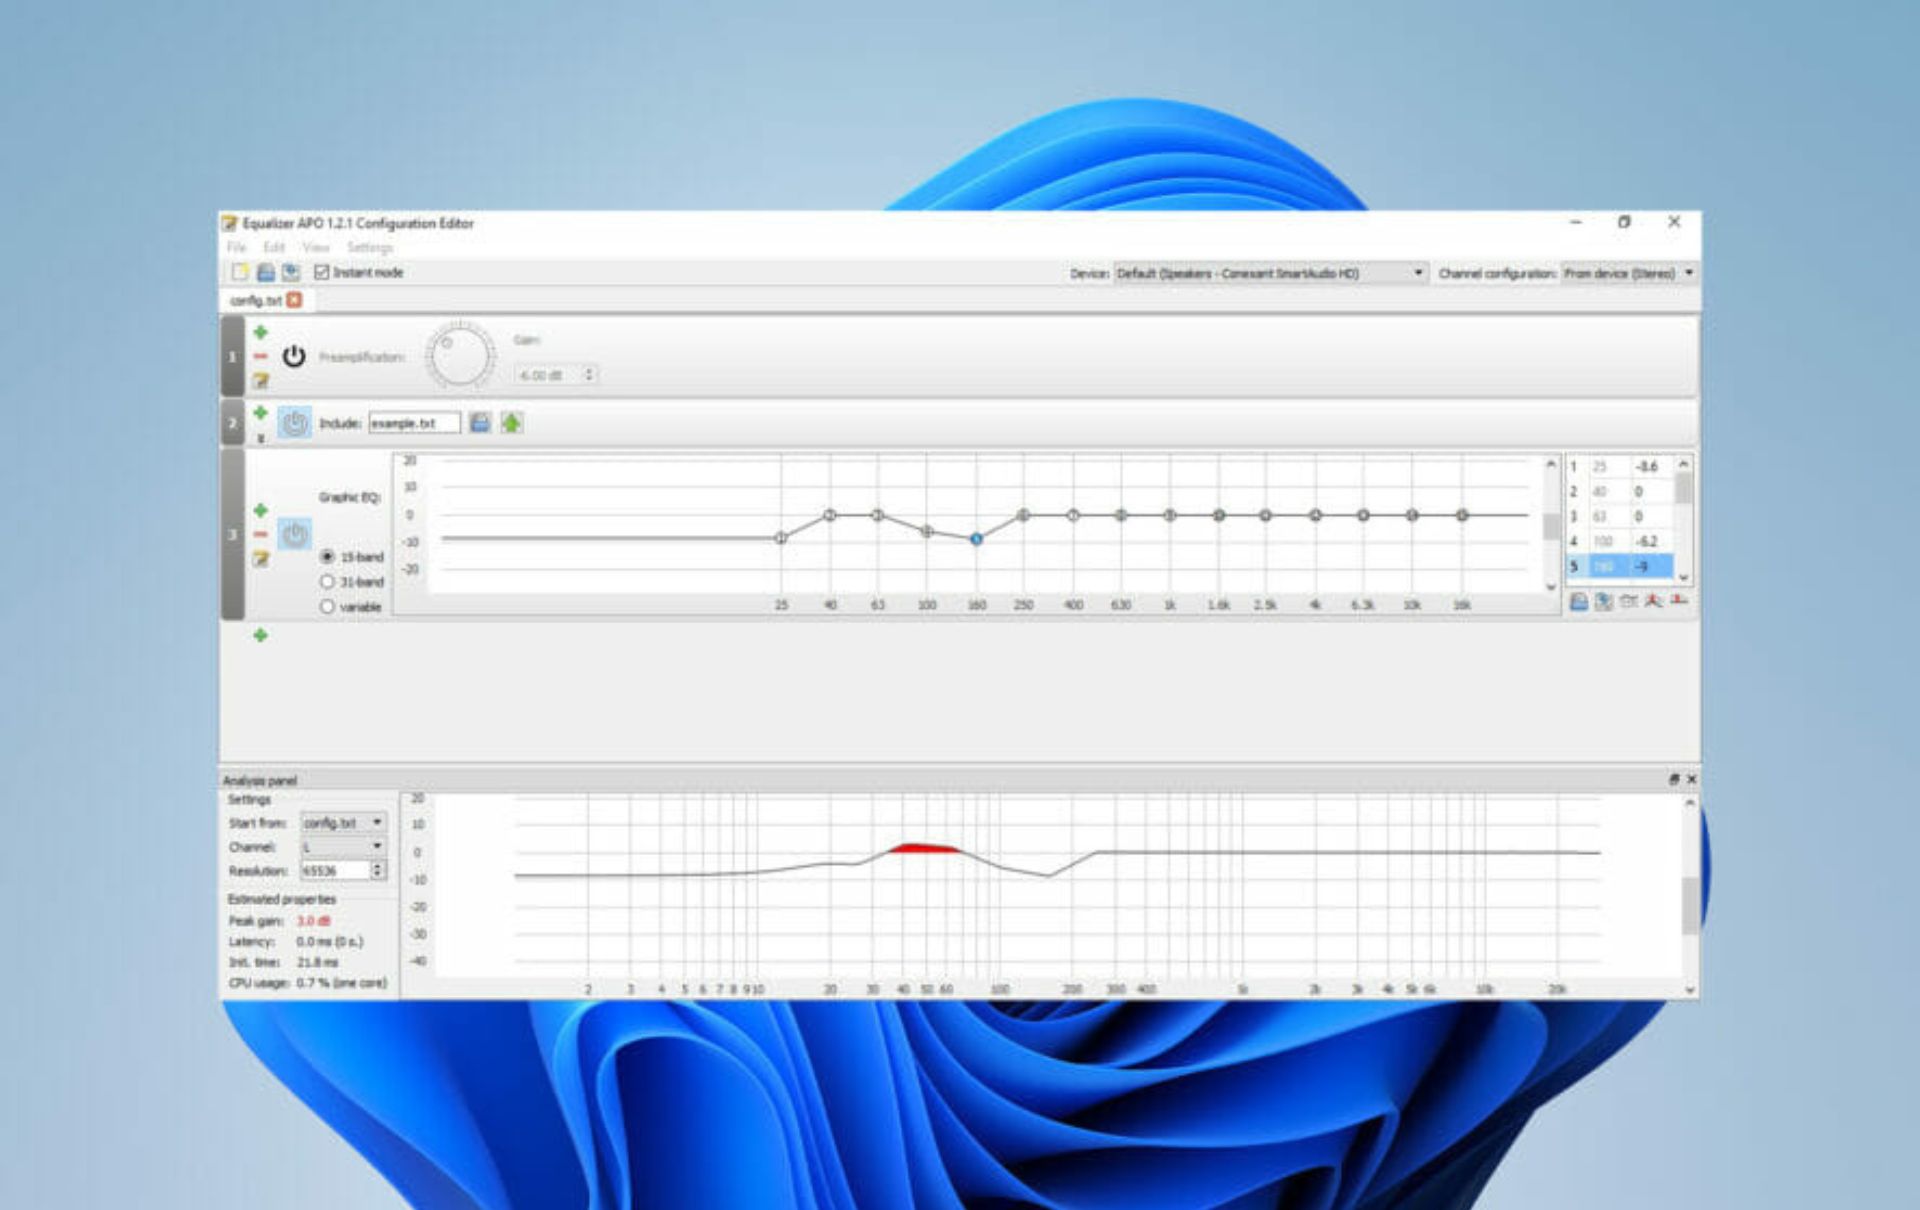Open the File menu

[x=237, y=247]
